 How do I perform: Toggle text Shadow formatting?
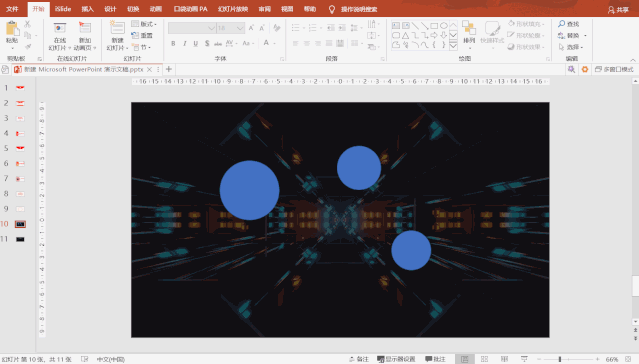(x=207, y=43)
